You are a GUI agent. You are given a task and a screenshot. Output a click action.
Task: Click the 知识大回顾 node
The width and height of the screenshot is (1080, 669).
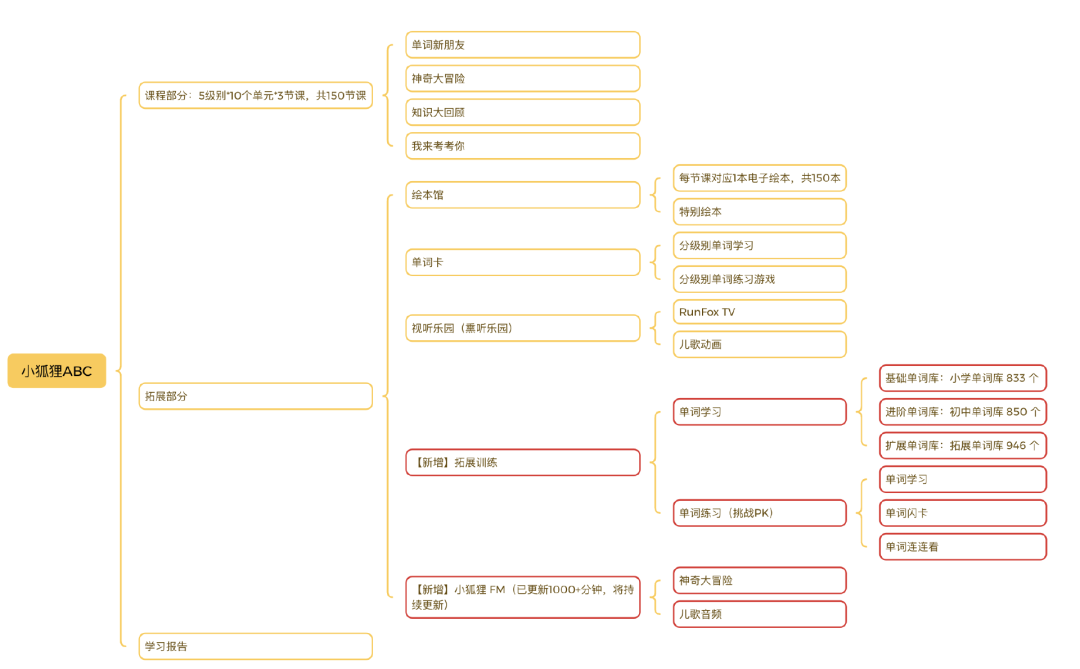click(522, 112)
